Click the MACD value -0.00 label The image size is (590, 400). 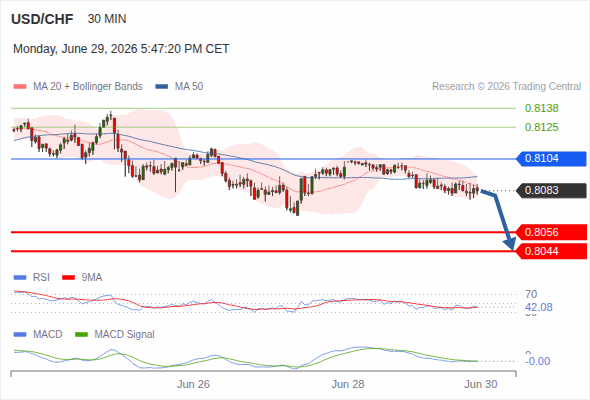(x=537, y=361)
